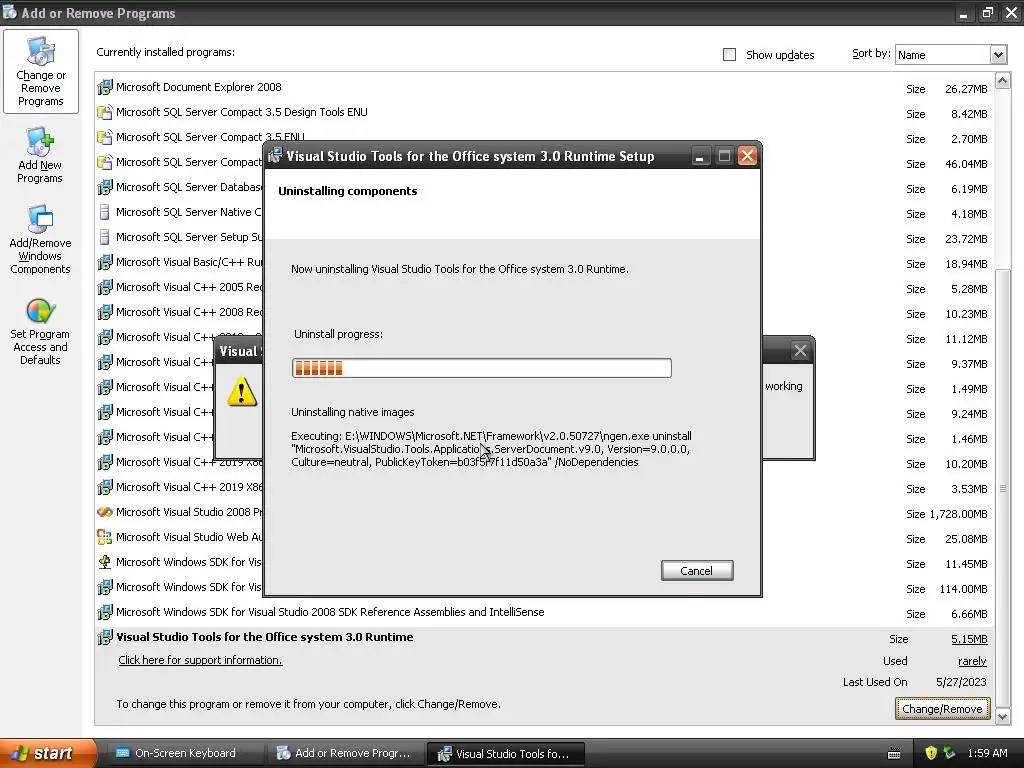Viewport: 1024px width, 768px height.
Task: Click program list scrollbar up arrow
Action: pyautogui.click(x=1002, y=80)
